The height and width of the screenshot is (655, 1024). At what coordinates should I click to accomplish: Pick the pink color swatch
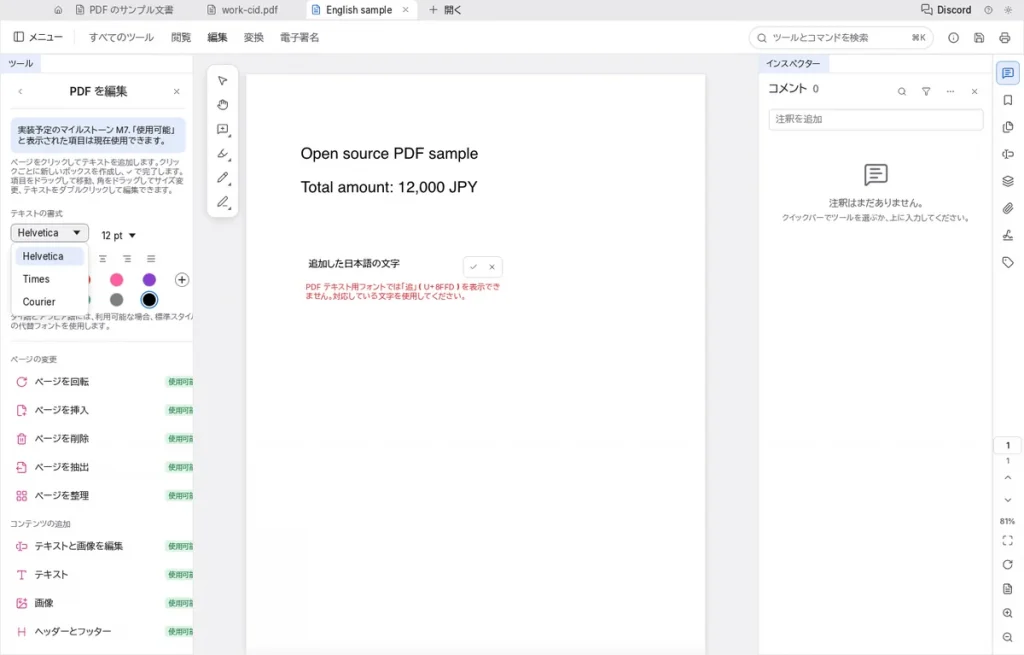[116, 280]
